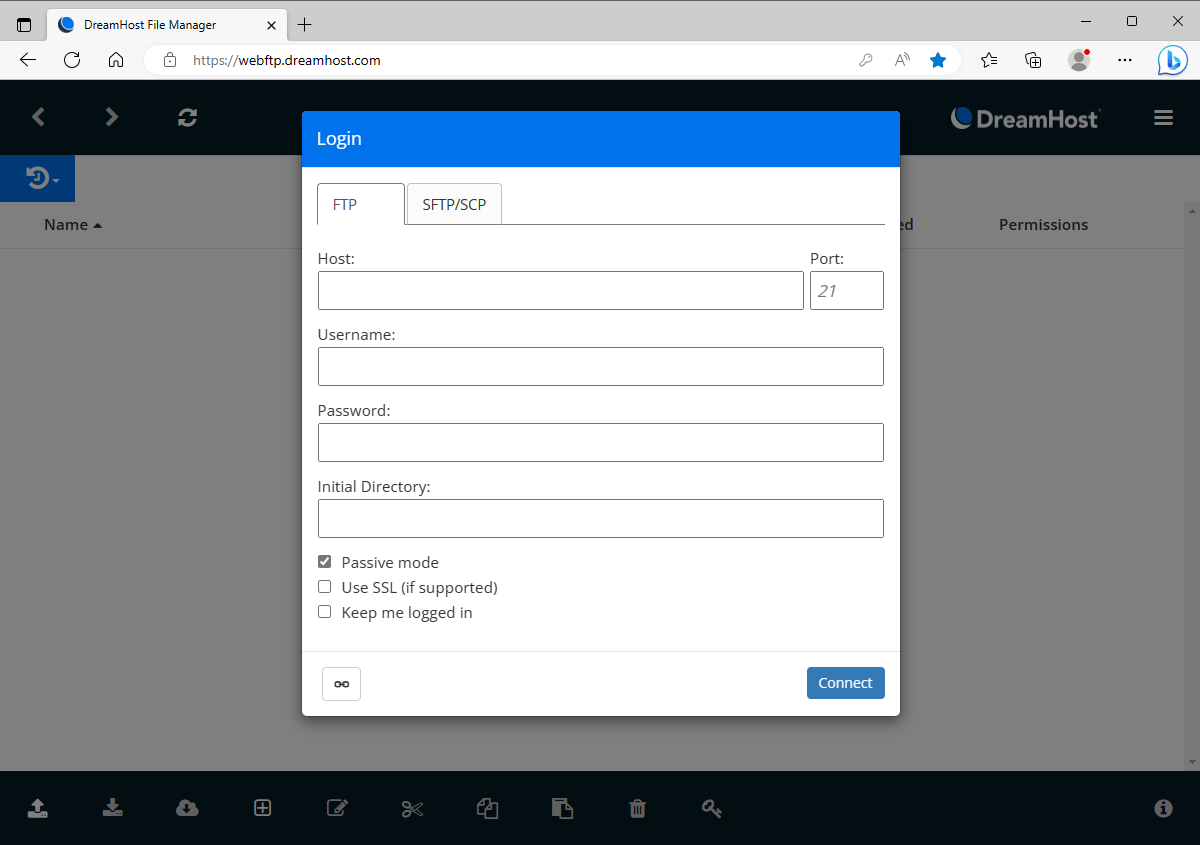Click the page vertical scrollbar
1200x845 pixels.
(x=1190, y=485)
